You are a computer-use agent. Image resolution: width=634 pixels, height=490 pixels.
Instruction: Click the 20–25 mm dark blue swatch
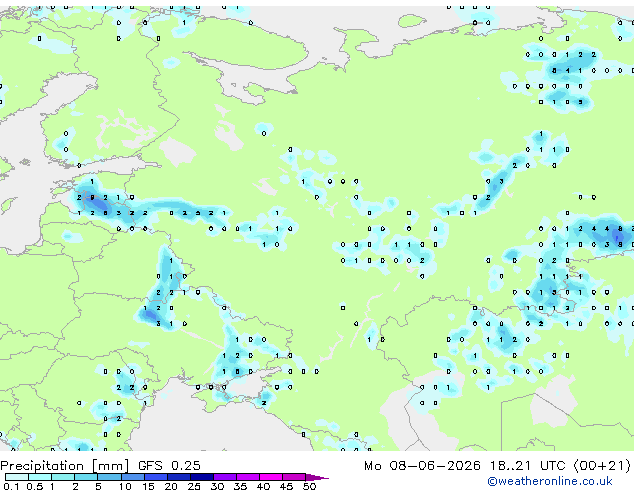tap(178, 477)
